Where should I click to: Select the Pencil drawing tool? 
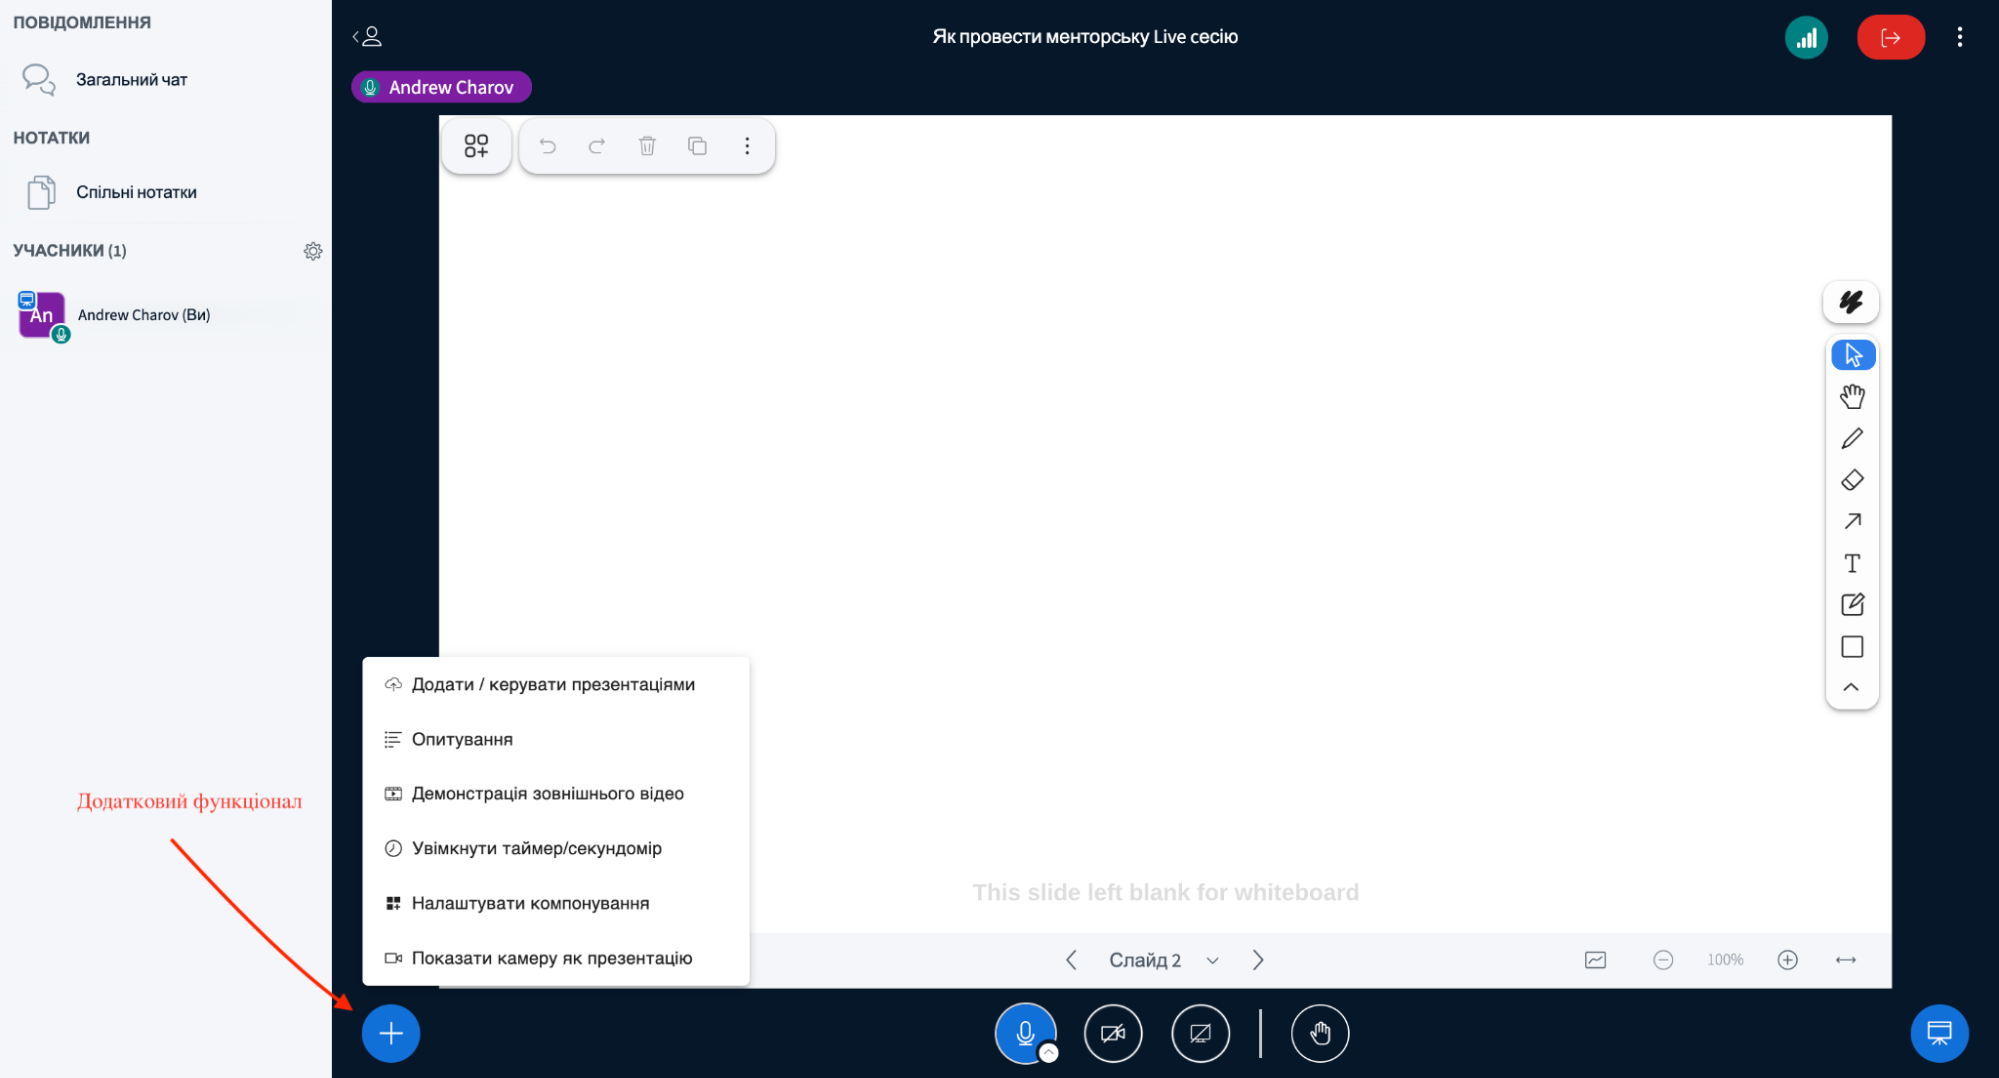click(x=1851, y=439)
